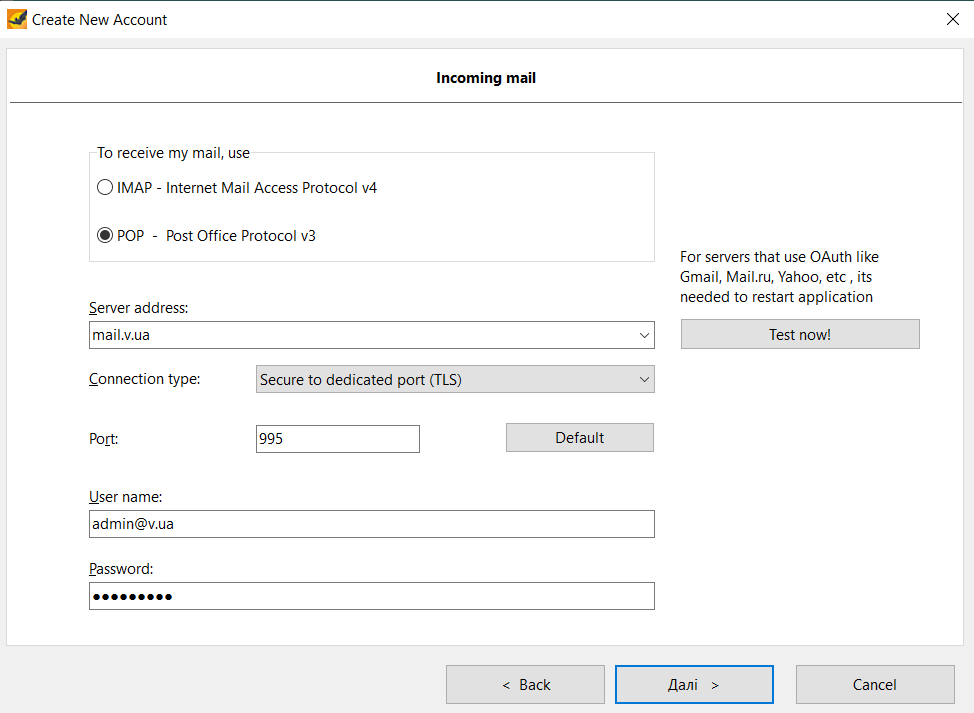
Task: Click the Test now! button
Action: (800, 334)
